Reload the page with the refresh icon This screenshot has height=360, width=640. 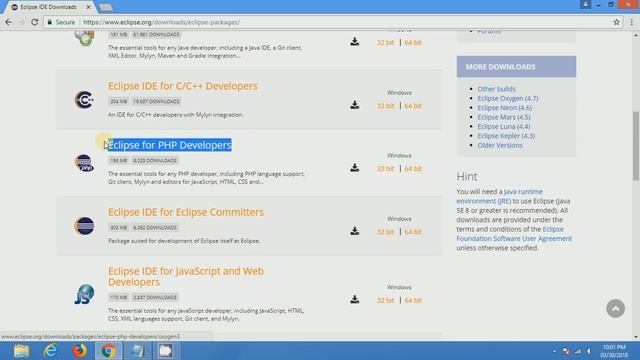coord(35,22)
